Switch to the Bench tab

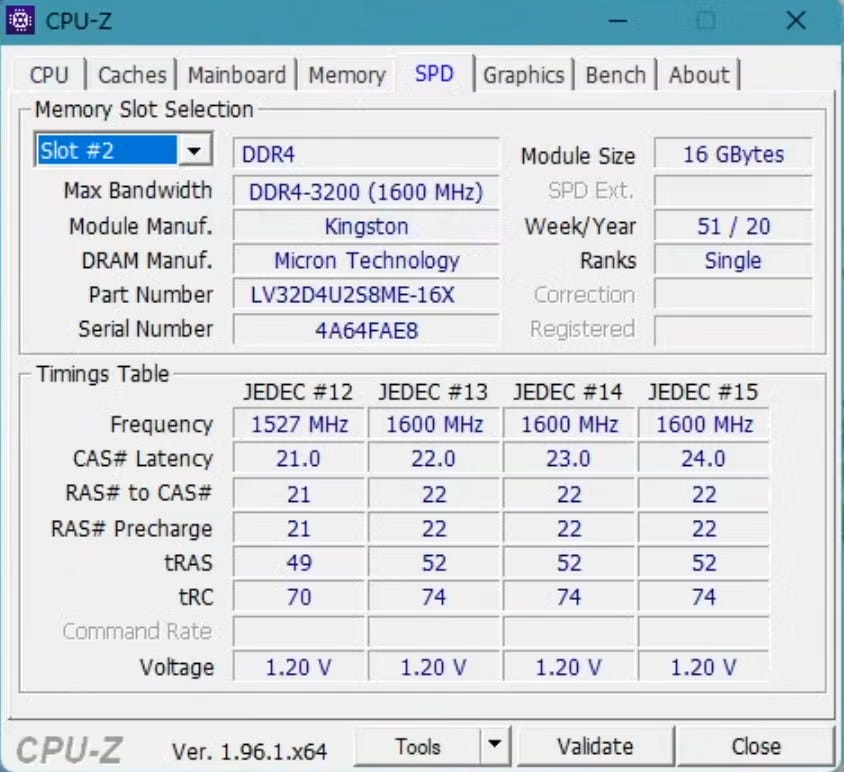(x=615, y=75)
